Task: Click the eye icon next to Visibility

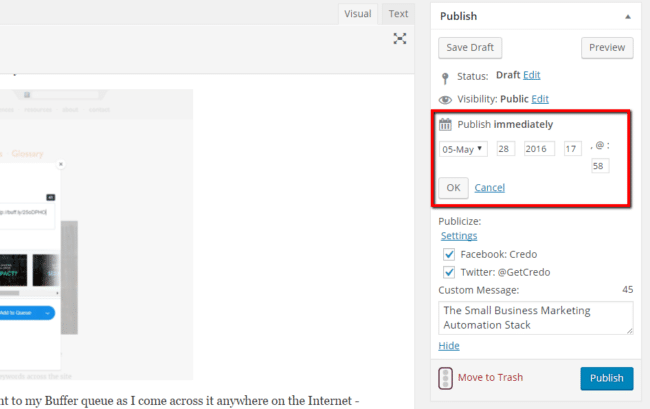Action: point(445,99)
